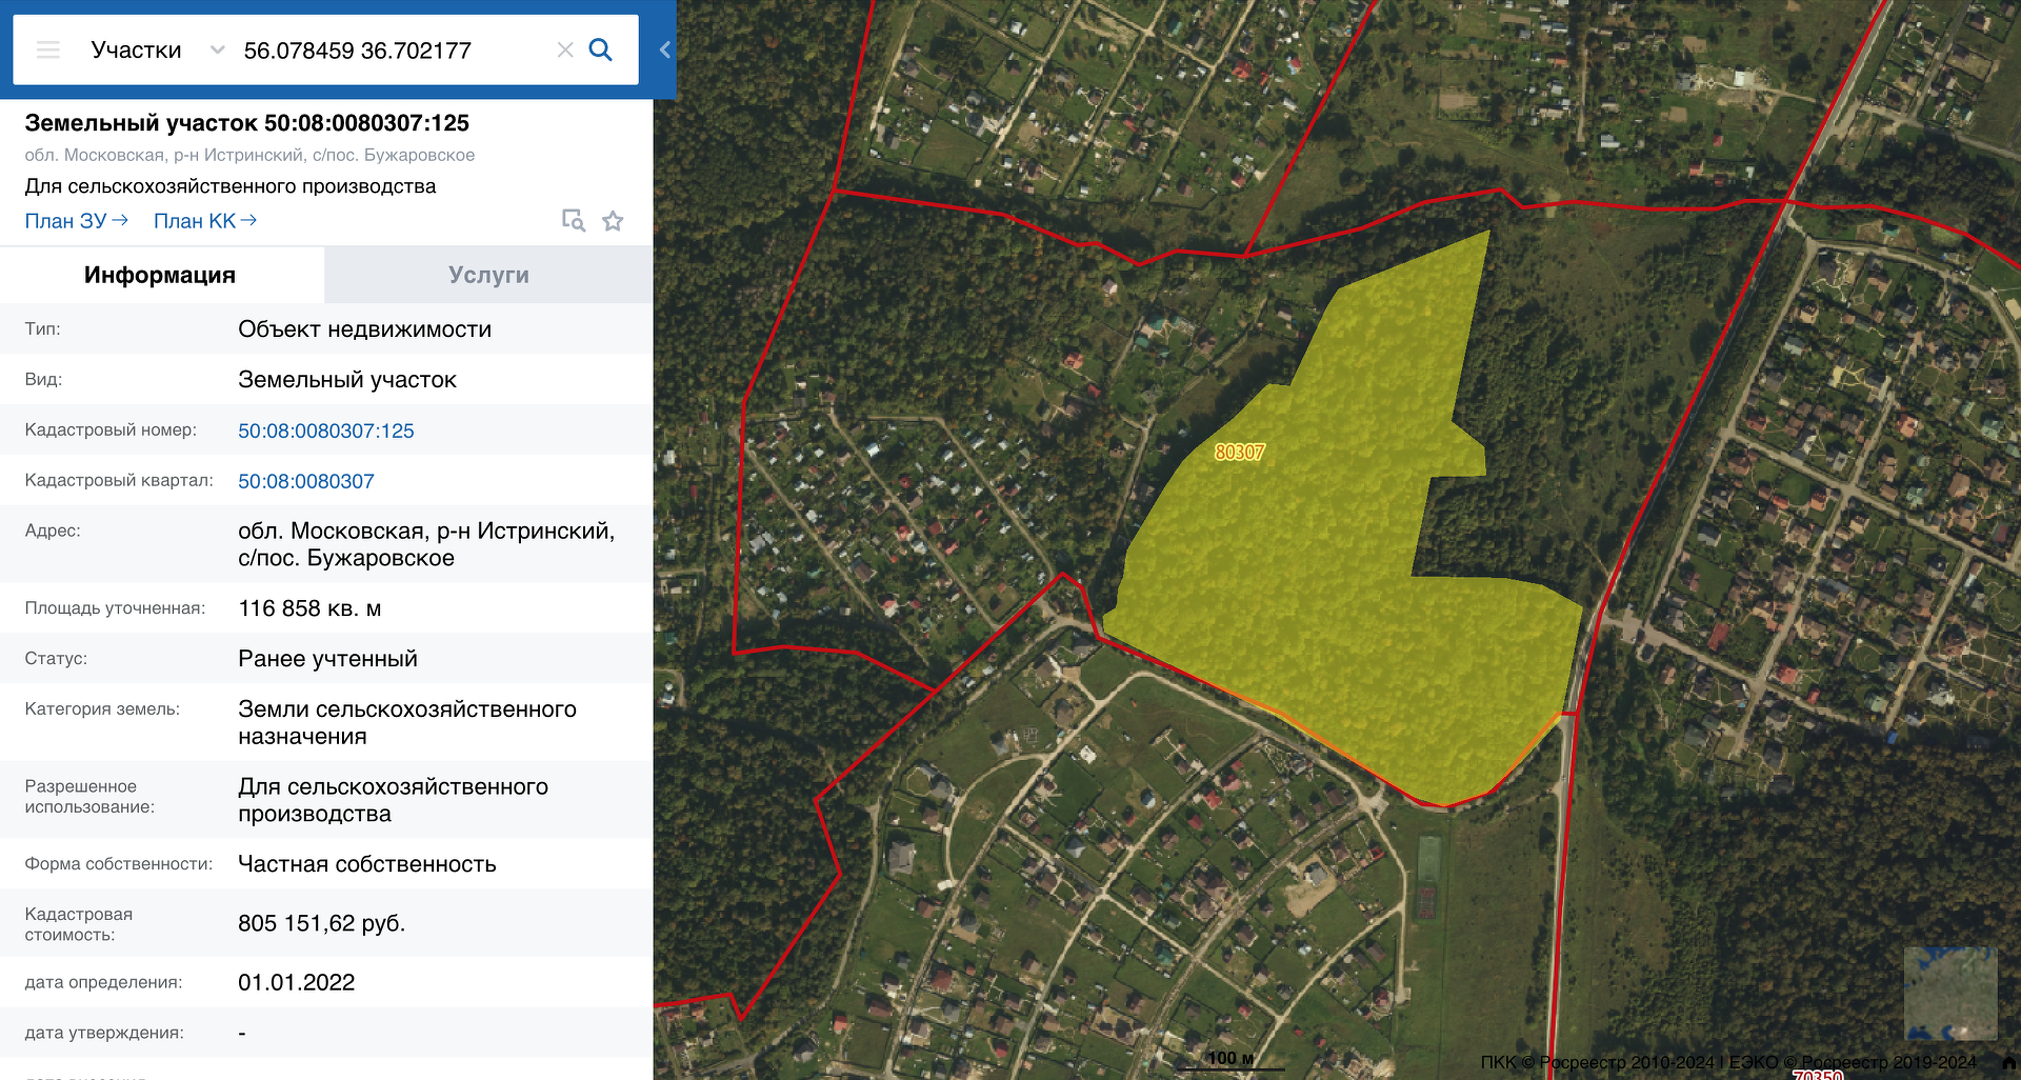Click the 100 м scale bar
2021x1080 pixels.
(1230, 1060)
